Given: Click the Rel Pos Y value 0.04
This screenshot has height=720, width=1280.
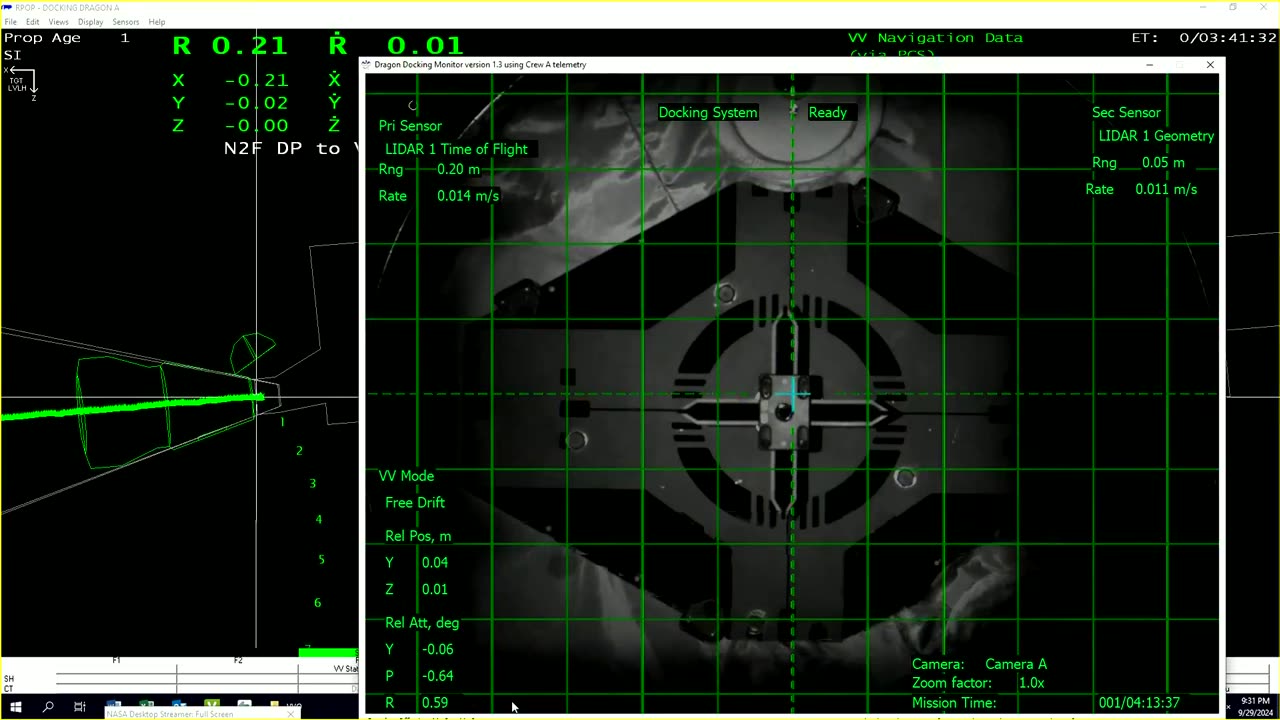Looking at the screenshot, I should tap(435, 563).
